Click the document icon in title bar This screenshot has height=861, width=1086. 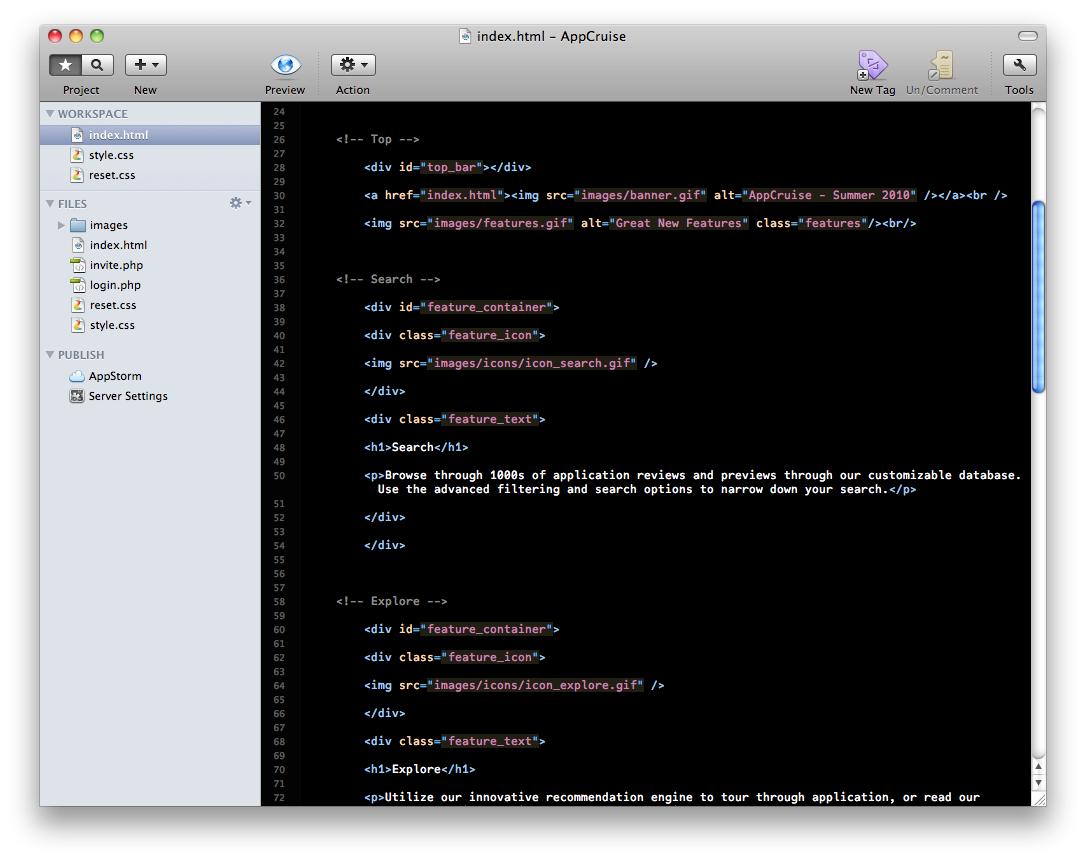(x=465, y=36)
